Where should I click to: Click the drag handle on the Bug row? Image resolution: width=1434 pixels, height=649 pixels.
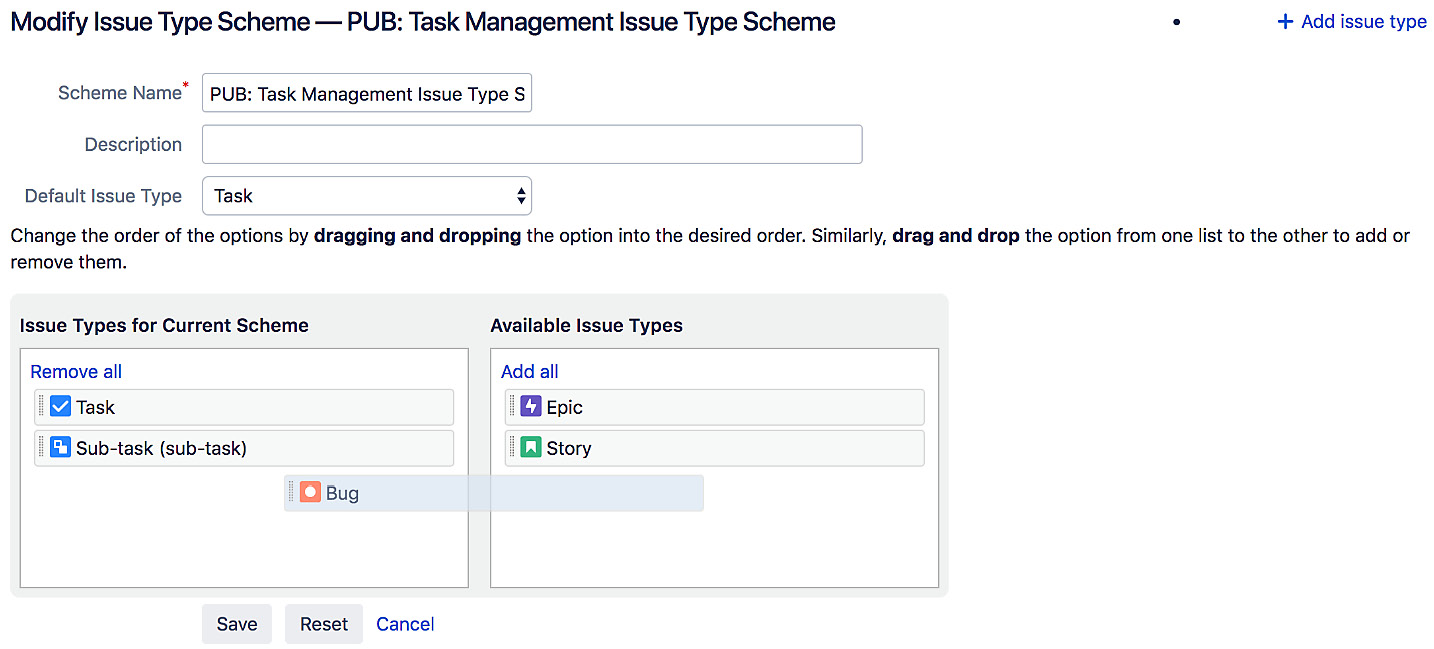coord(290,492)
